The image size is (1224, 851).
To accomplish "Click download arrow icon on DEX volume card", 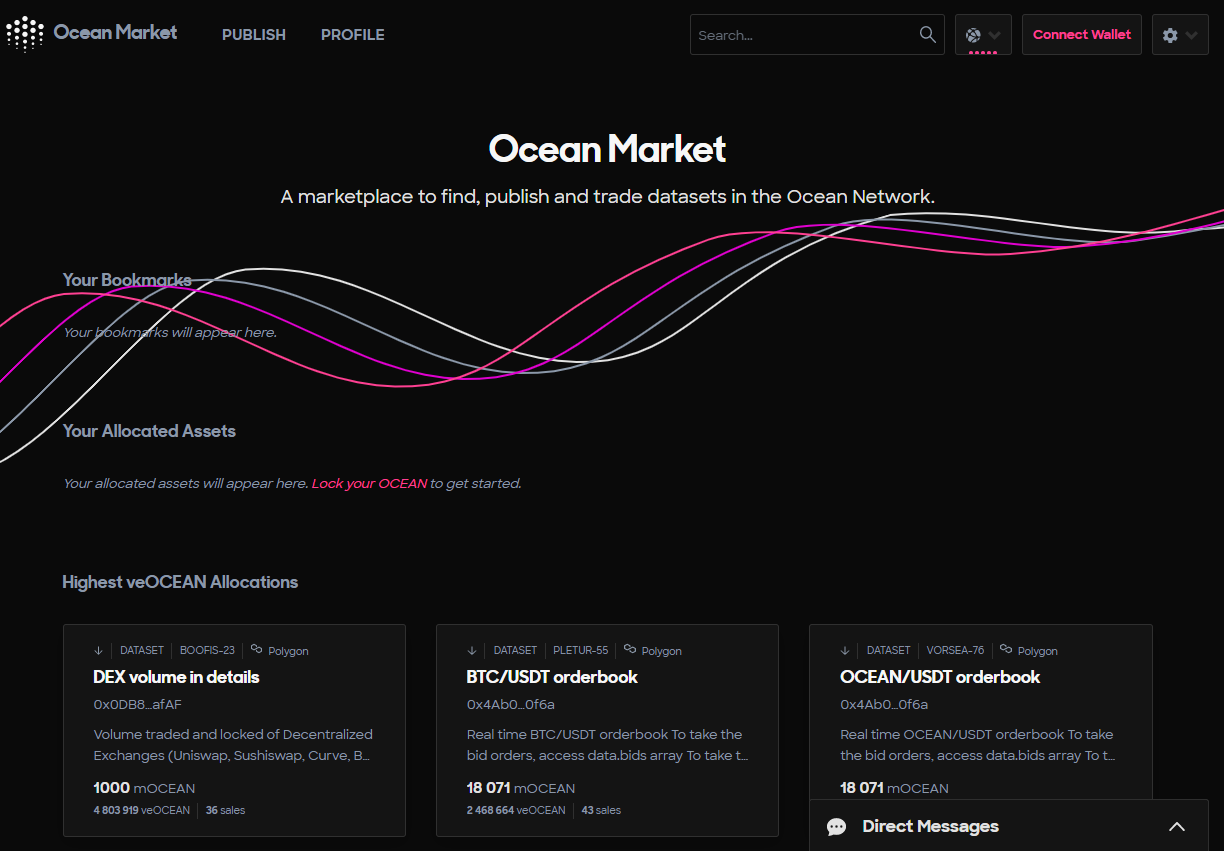I will [99, 650].
